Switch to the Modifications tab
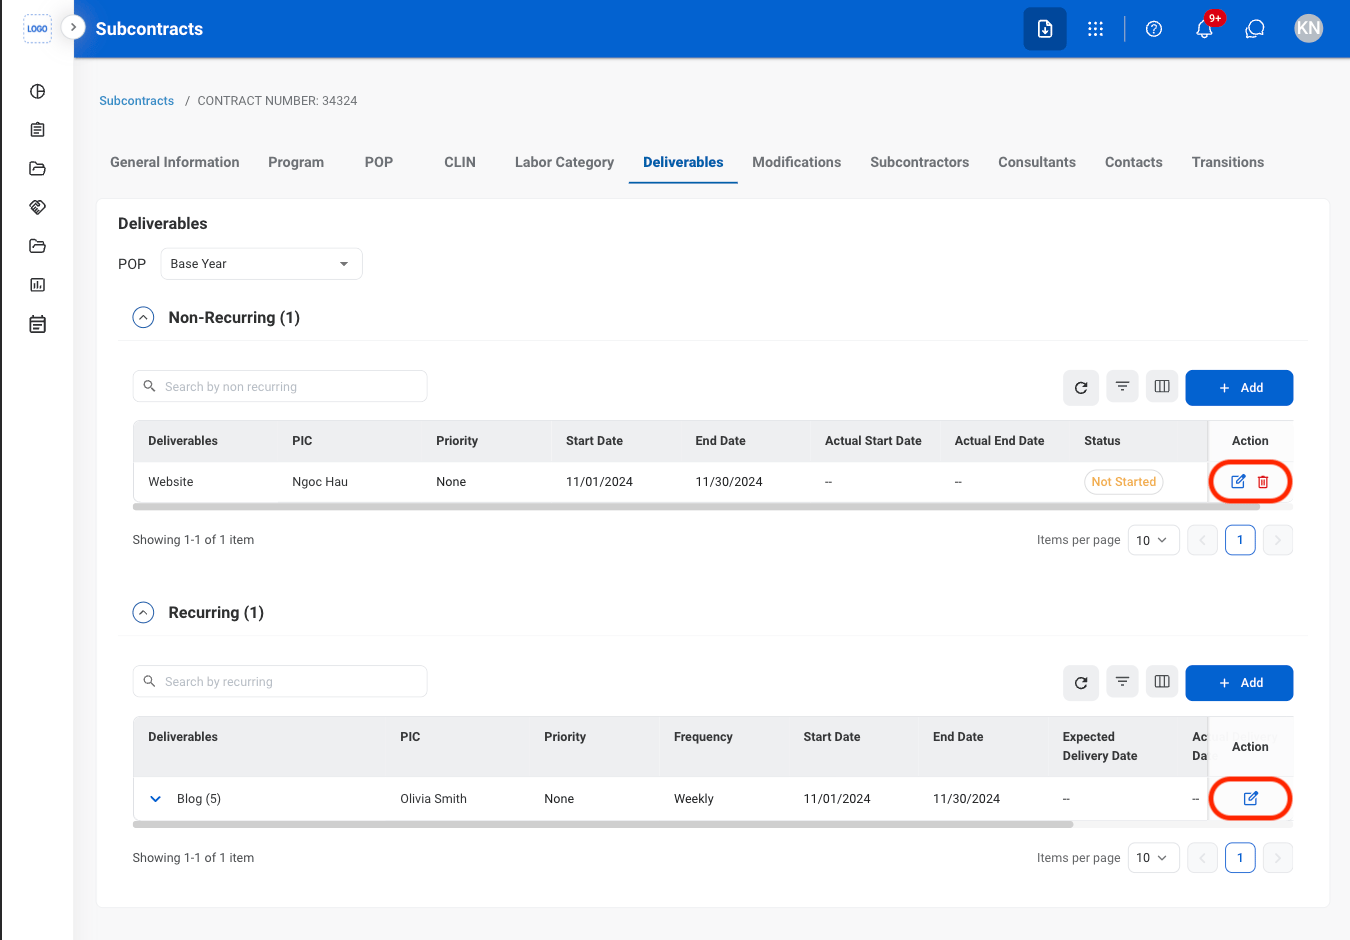 coord(797,162)
